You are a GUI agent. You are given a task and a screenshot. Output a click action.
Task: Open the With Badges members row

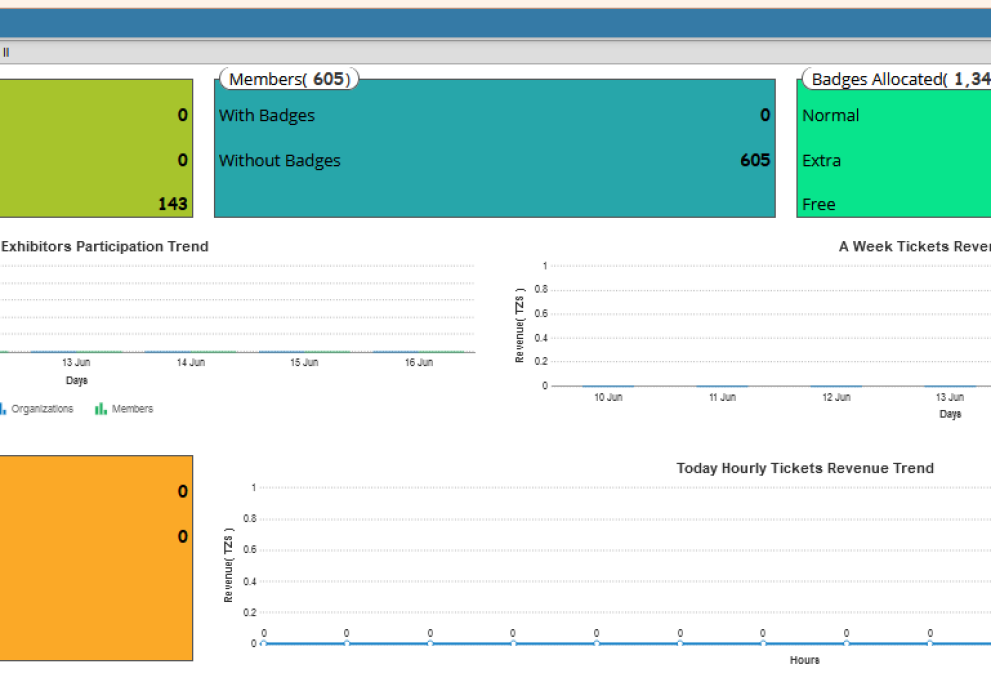(267, 116)
